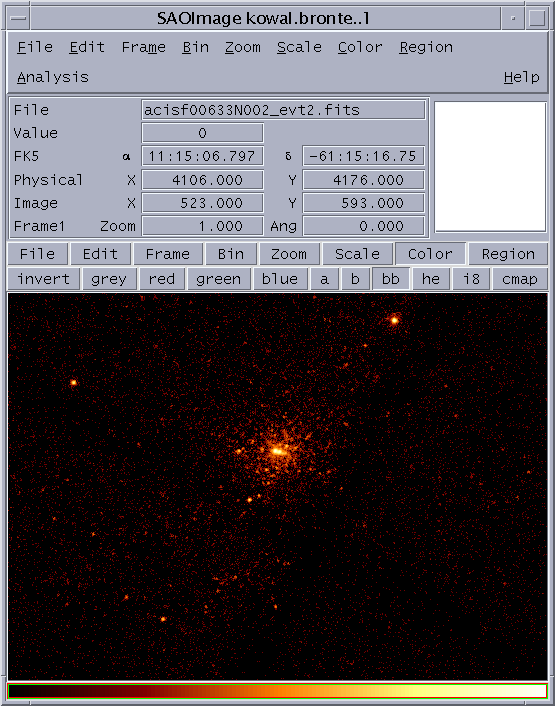Select the bb colormap button
This screenshot has height=706, width=555.
390,279
